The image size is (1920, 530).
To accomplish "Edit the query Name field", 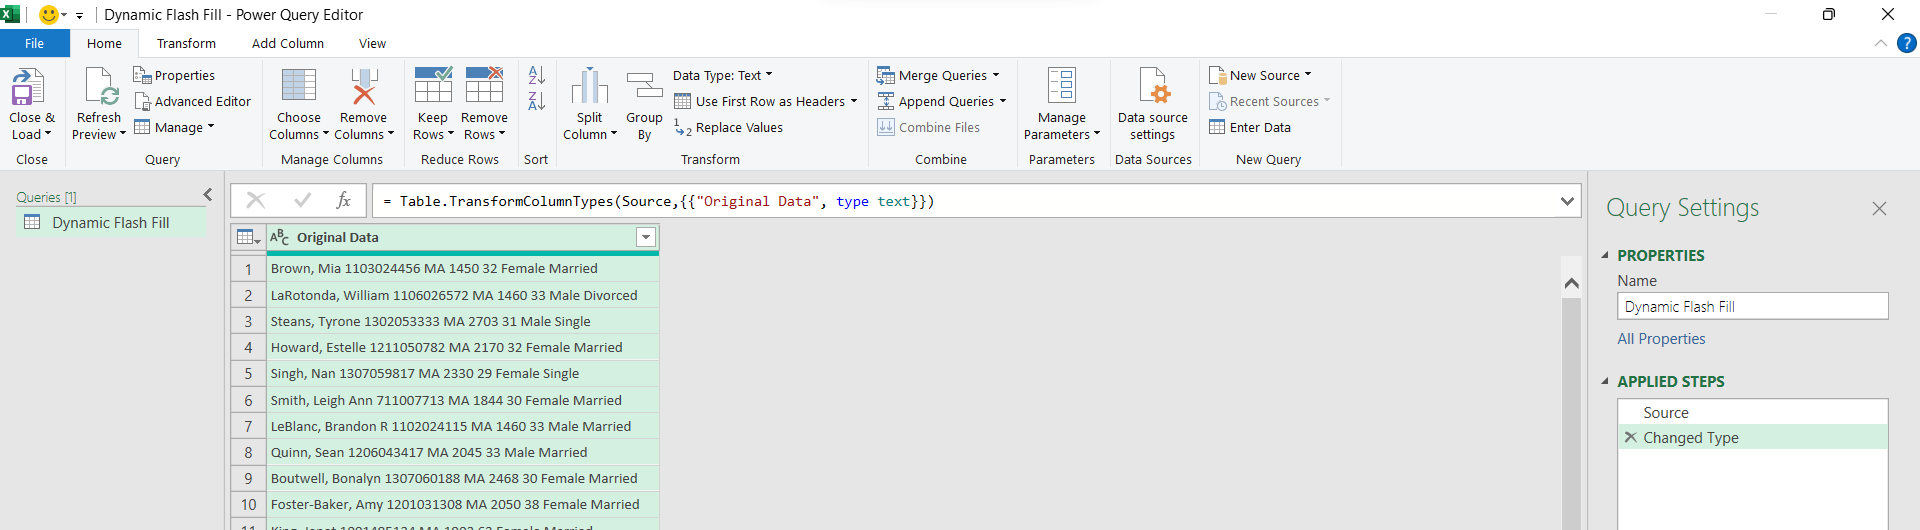I will 1752,306.
